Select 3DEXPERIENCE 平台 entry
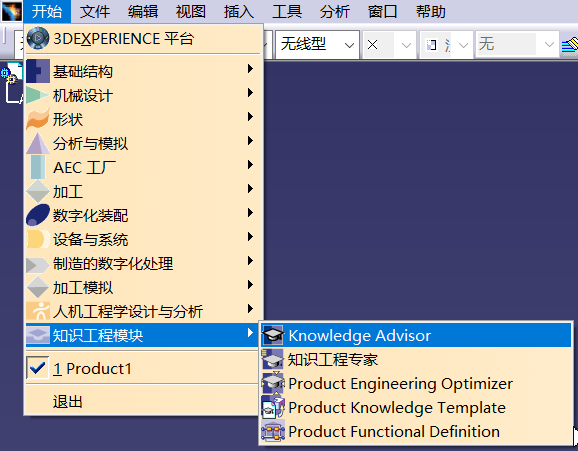 [x=143, y=38]
